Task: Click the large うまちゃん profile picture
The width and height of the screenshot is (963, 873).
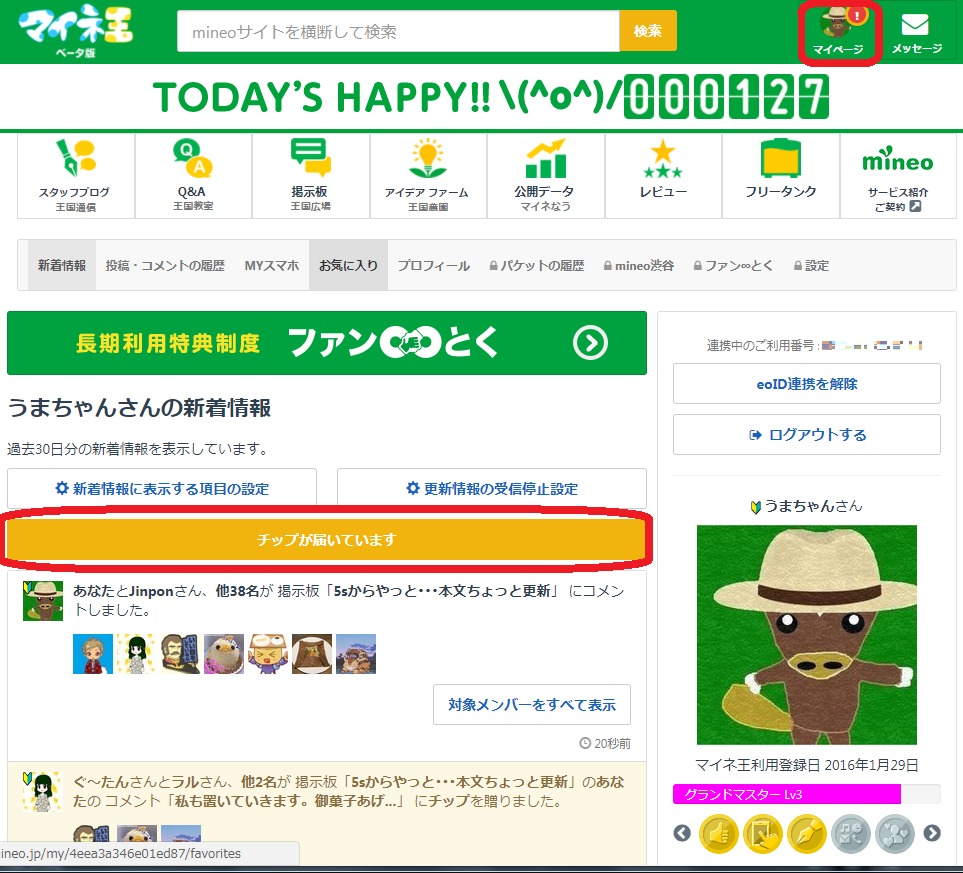Action: pos(806,635)
